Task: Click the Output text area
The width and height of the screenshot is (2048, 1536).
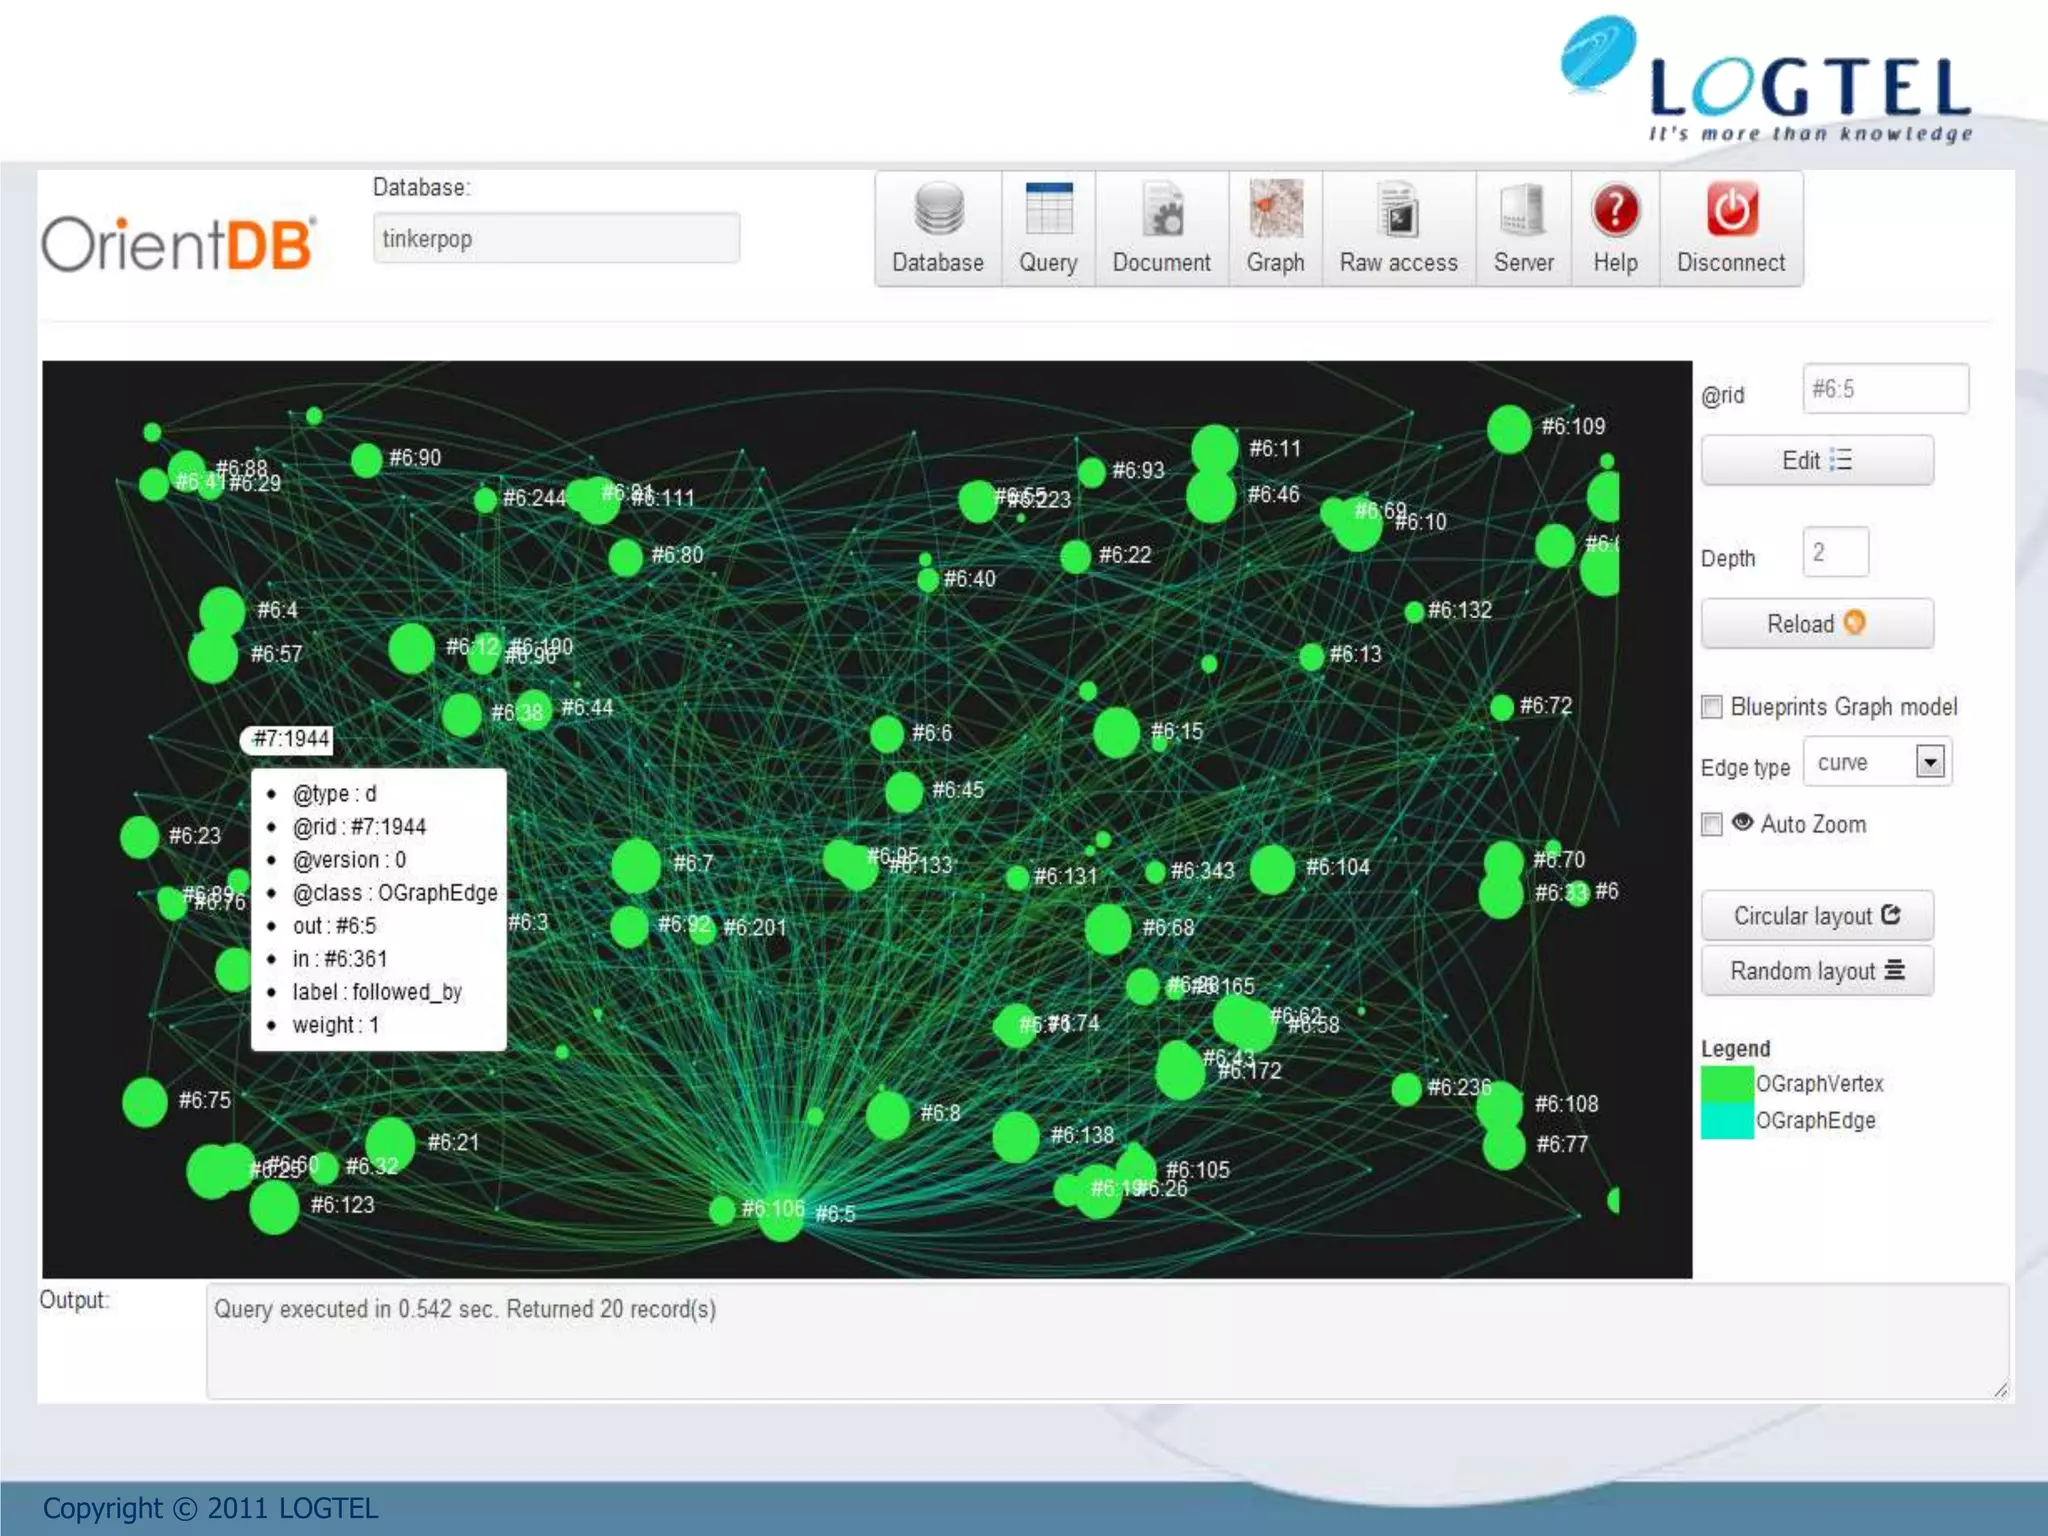Action: point(1107,1341)
